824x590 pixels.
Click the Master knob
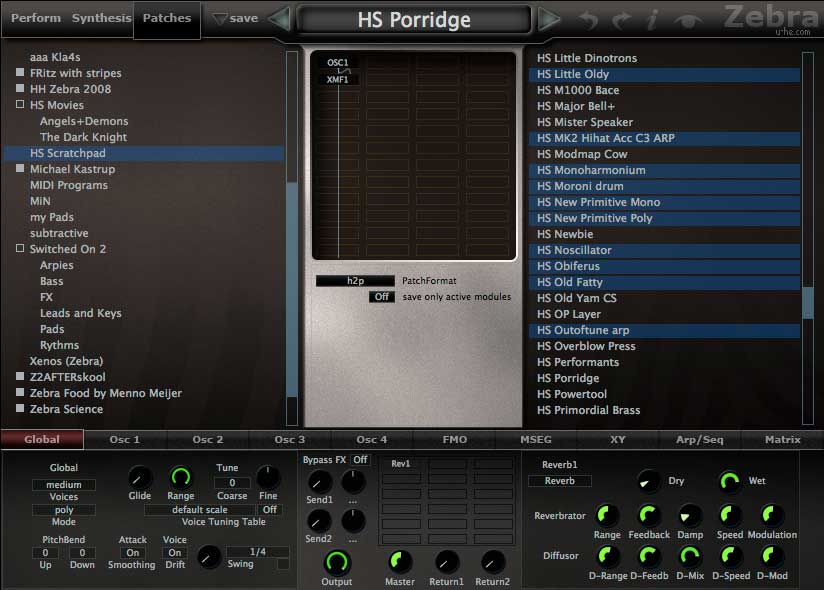point(399,563)
